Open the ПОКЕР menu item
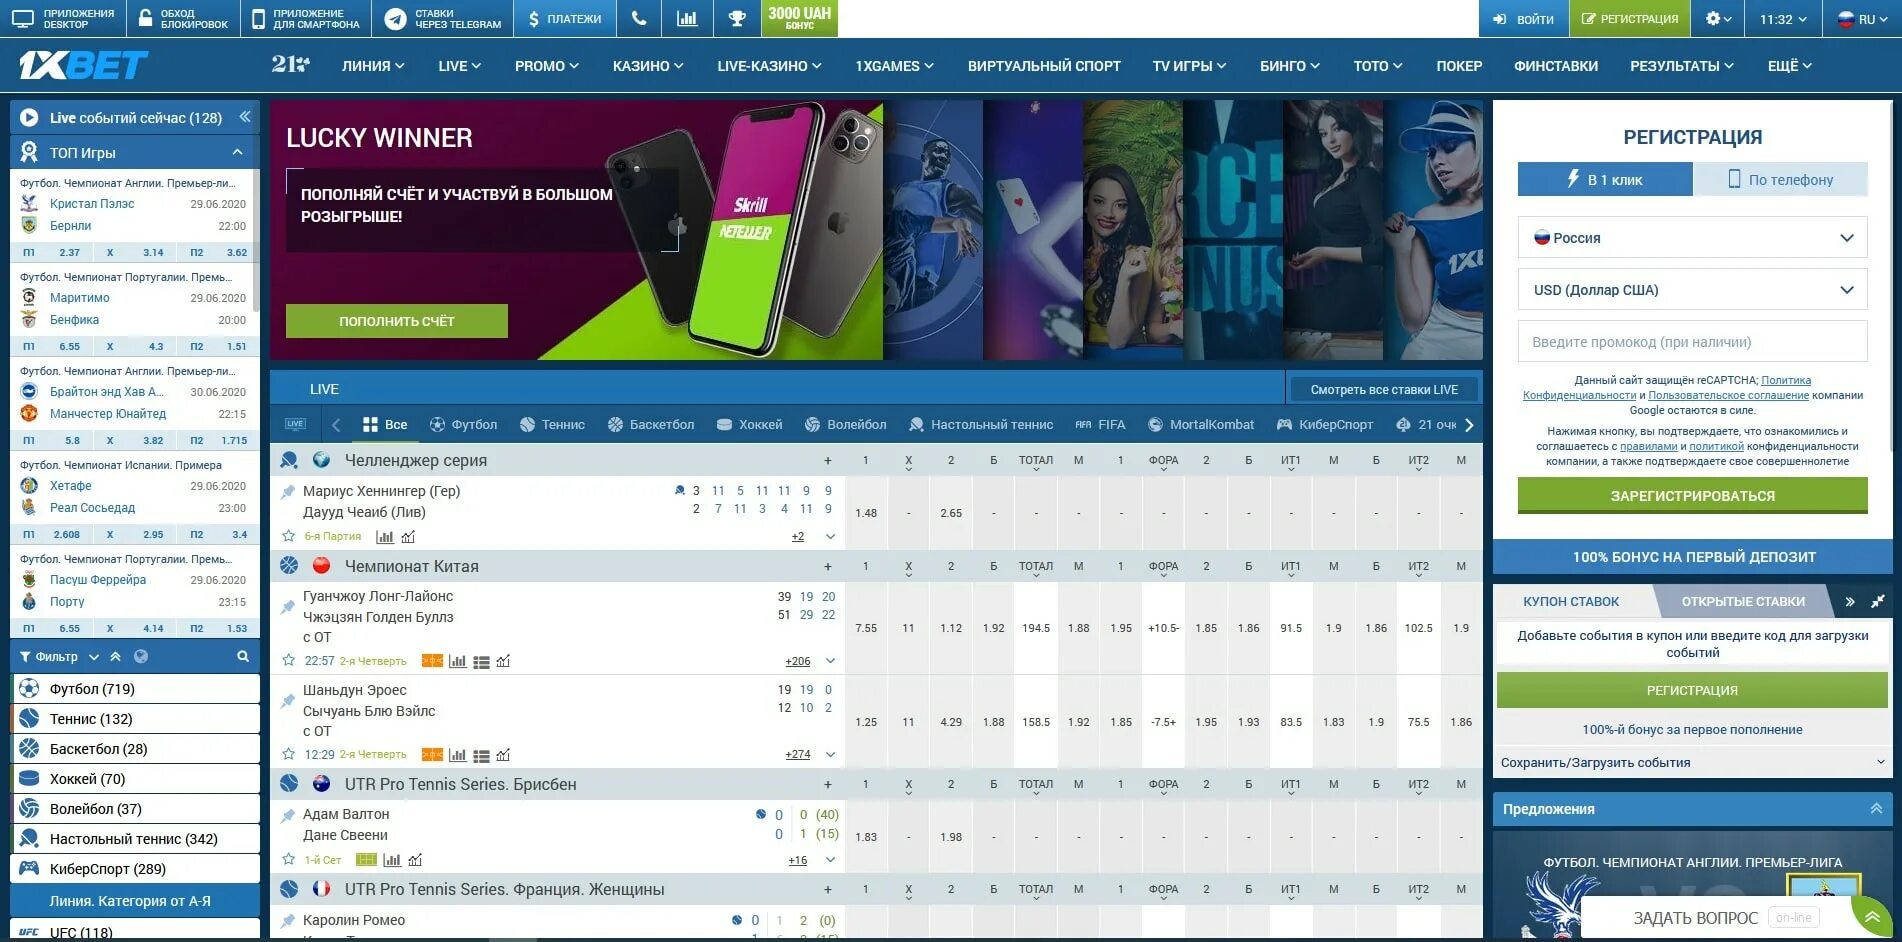The image size is (1902, 942). coord(1459,66)
